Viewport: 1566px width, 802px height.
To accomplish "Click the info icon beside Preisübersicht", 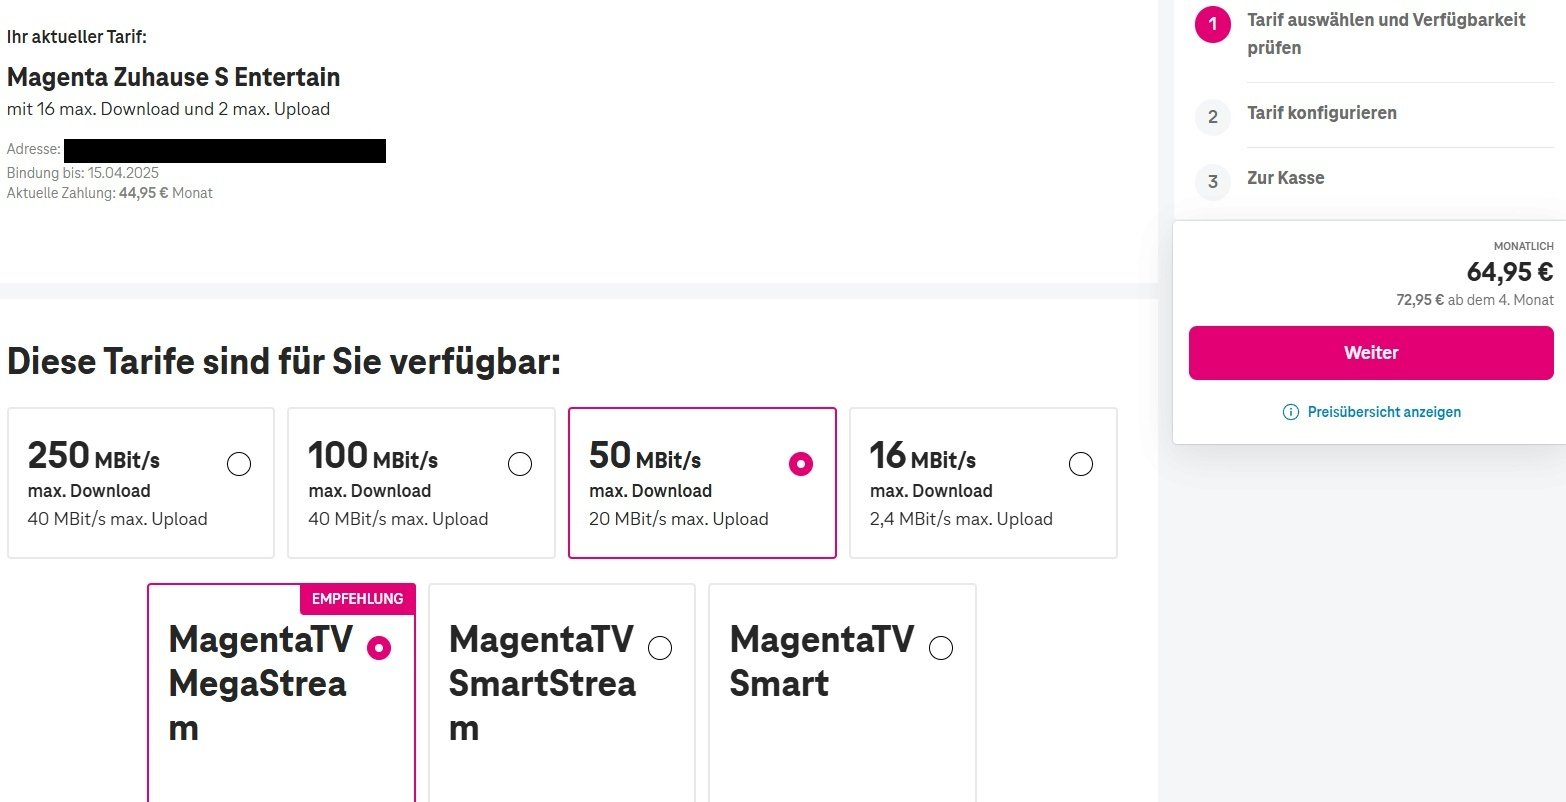I will point(1291,412).
